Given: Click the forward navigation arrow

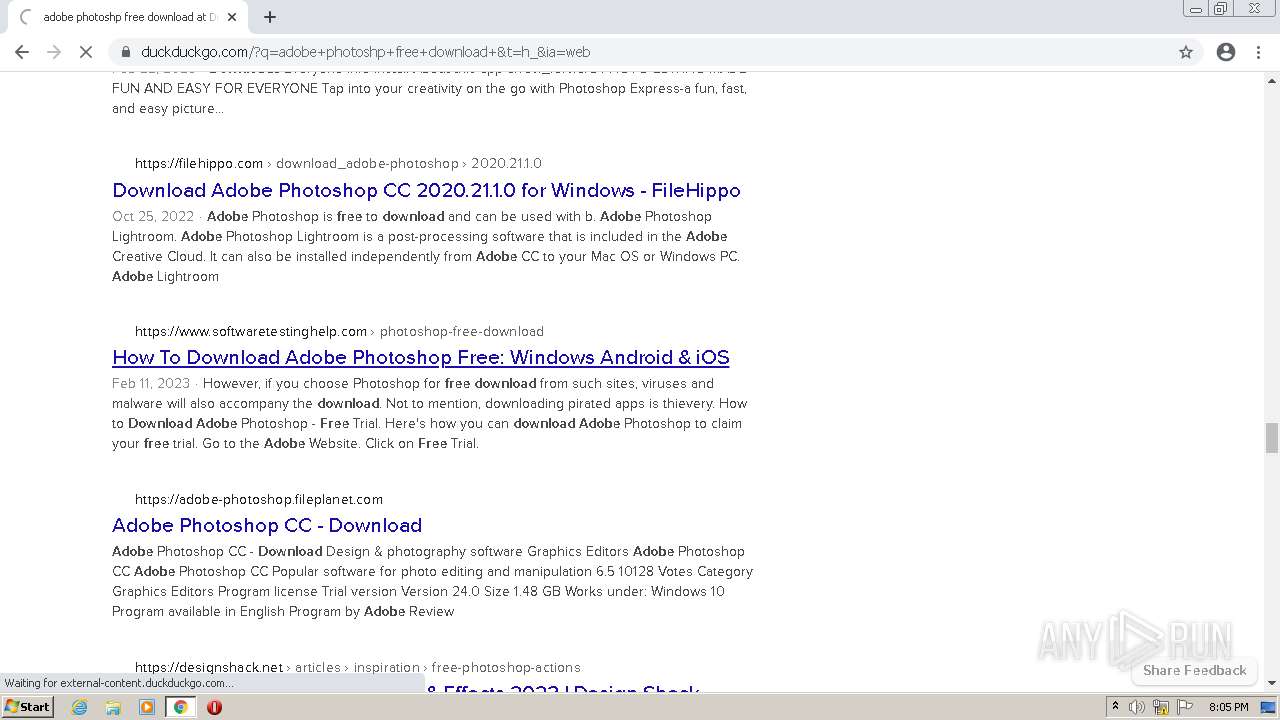Looking at the screenshot, I should (x=54, y=52).
